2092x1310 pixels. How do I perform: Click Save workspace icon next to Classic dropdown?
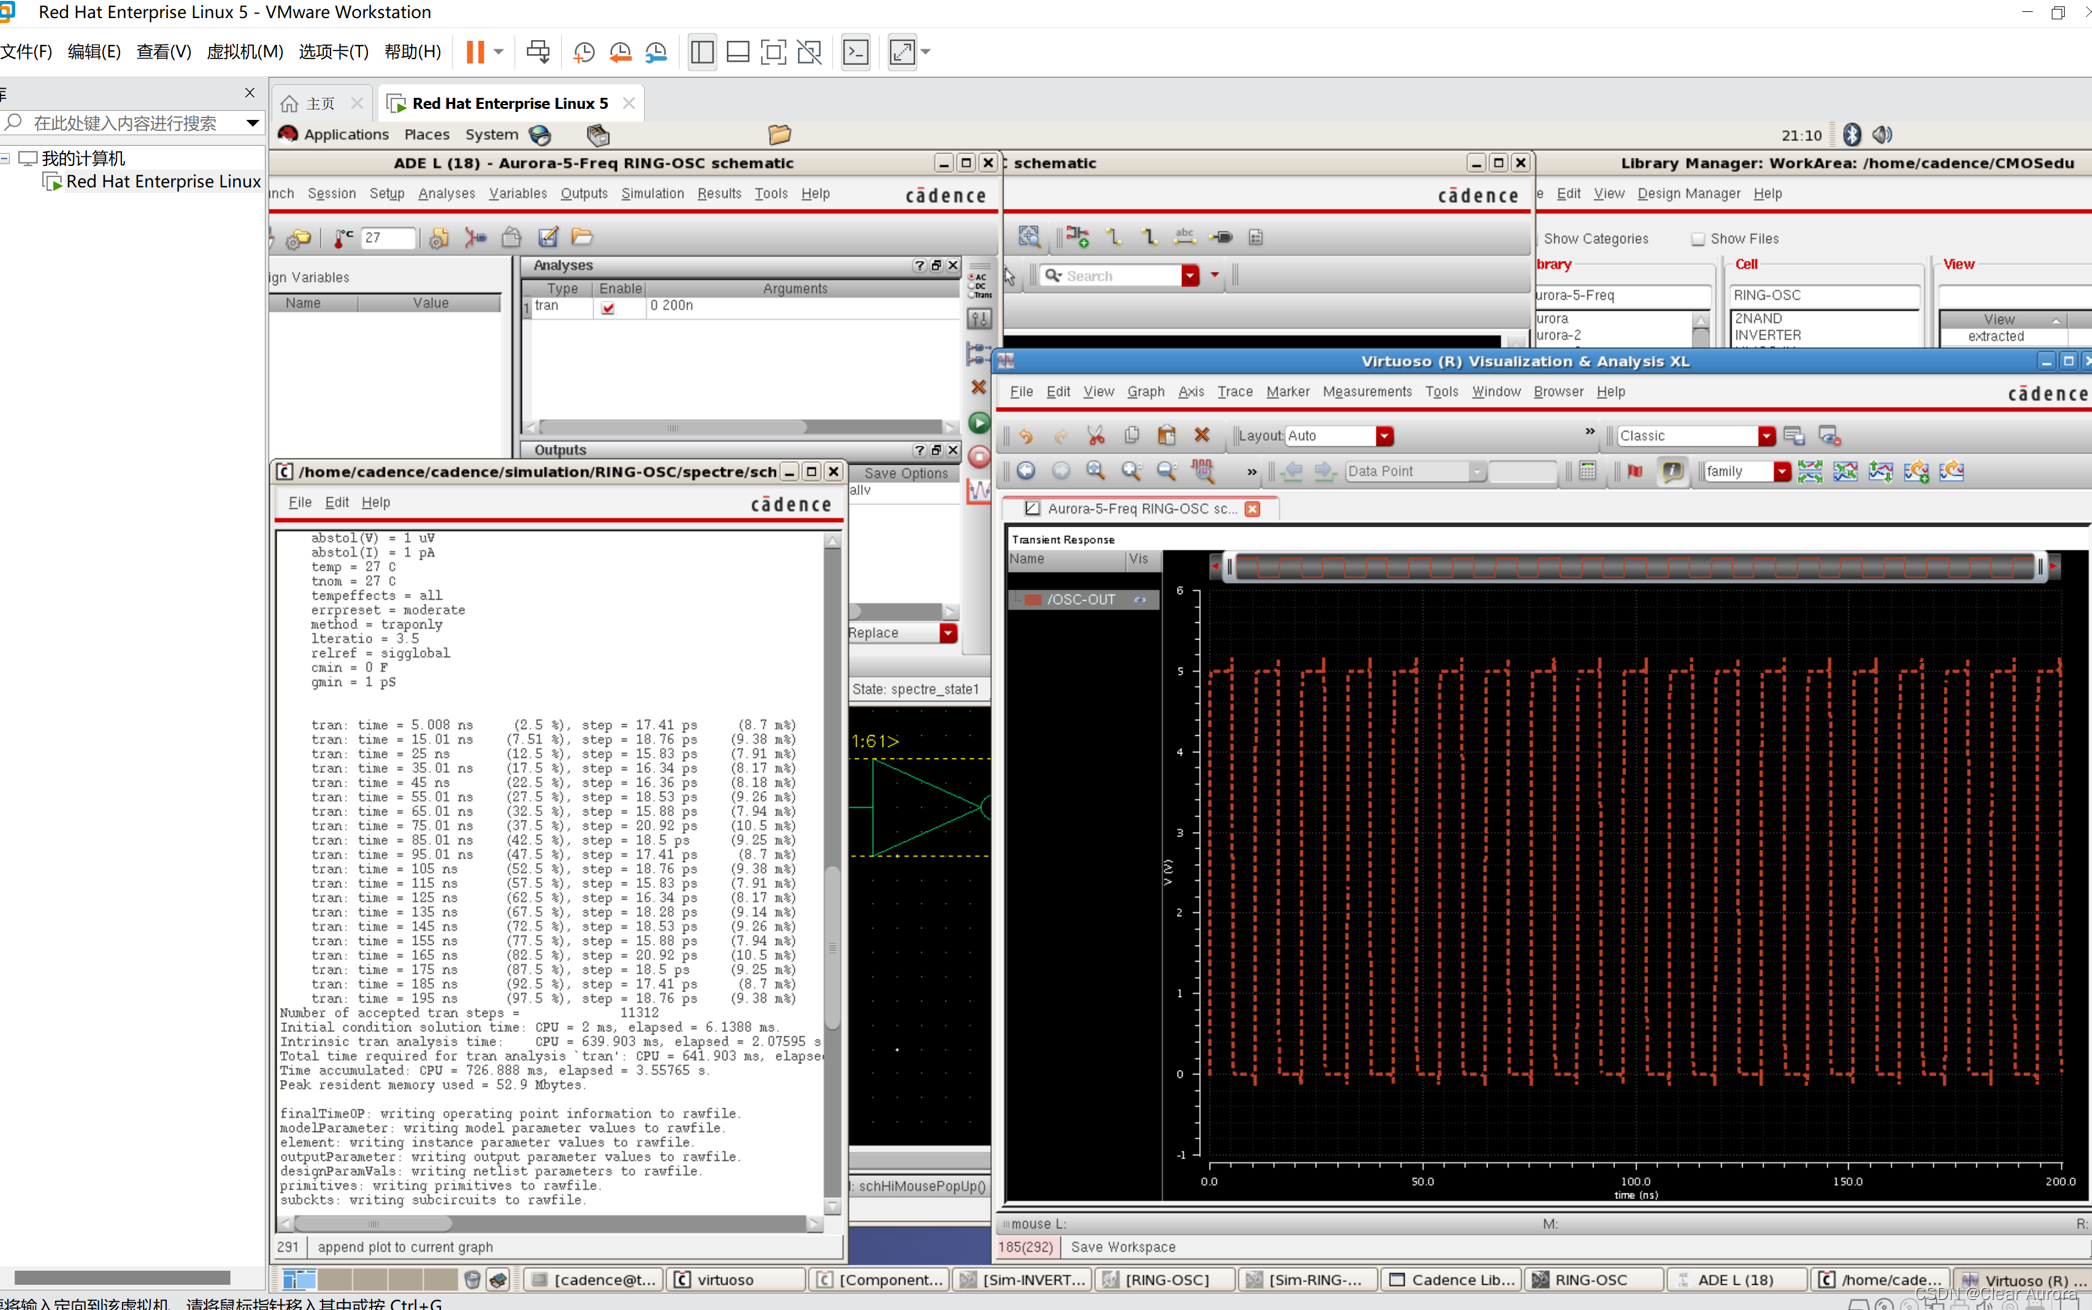point(1794,436)
